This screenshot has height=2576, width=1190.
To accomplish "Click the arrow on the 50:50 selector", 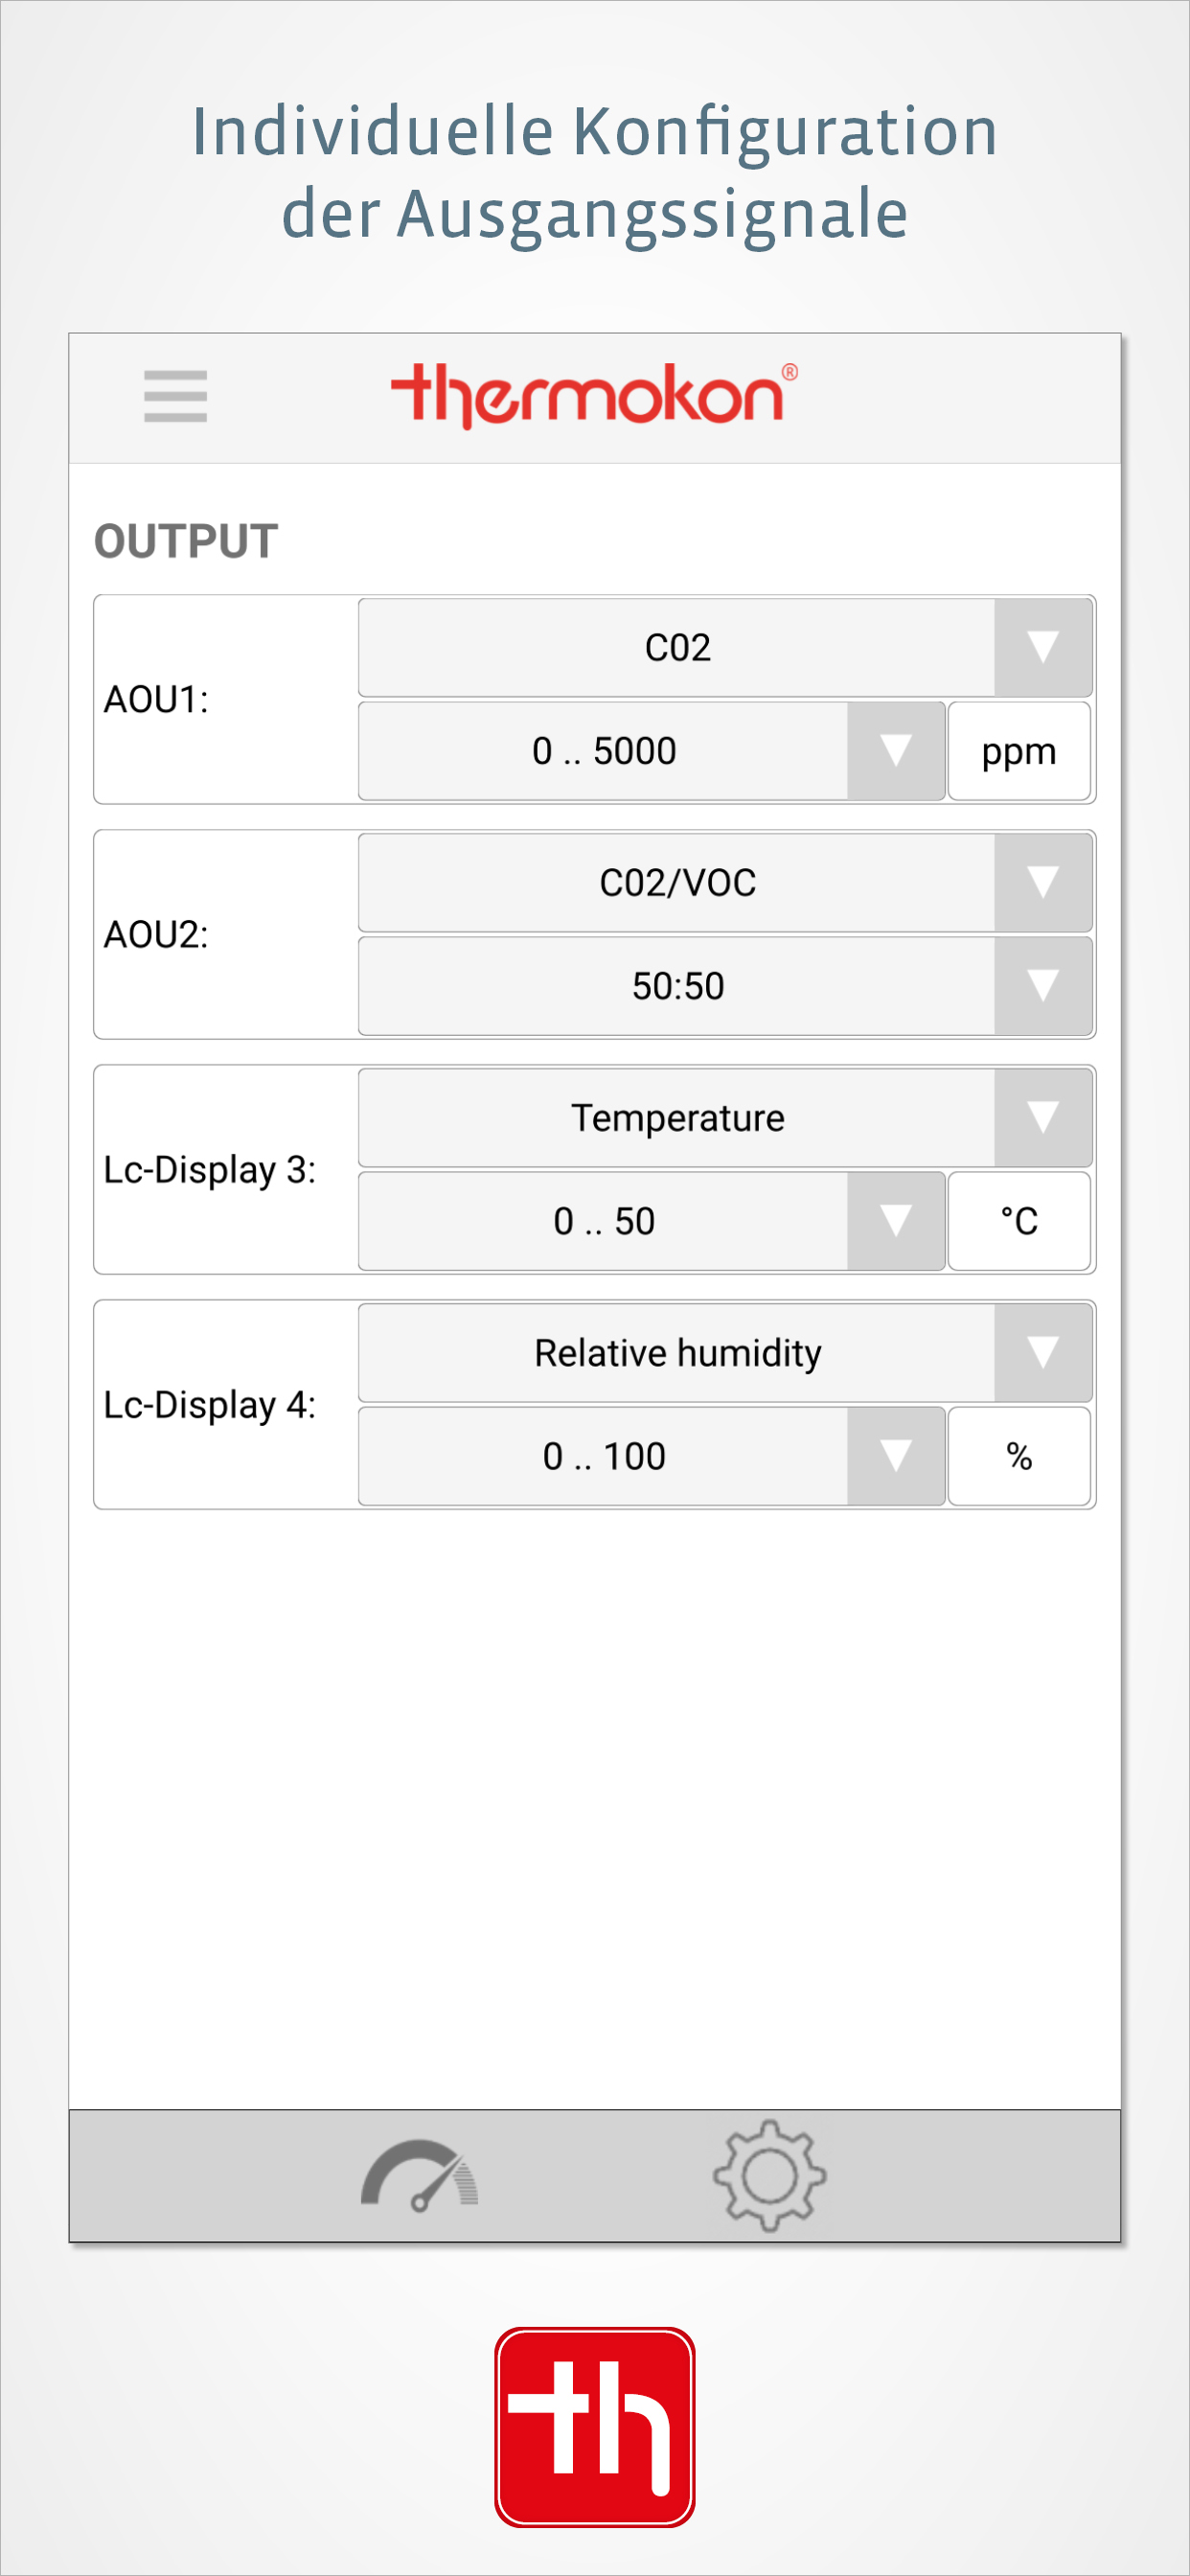I will (x=1043, y=985).
